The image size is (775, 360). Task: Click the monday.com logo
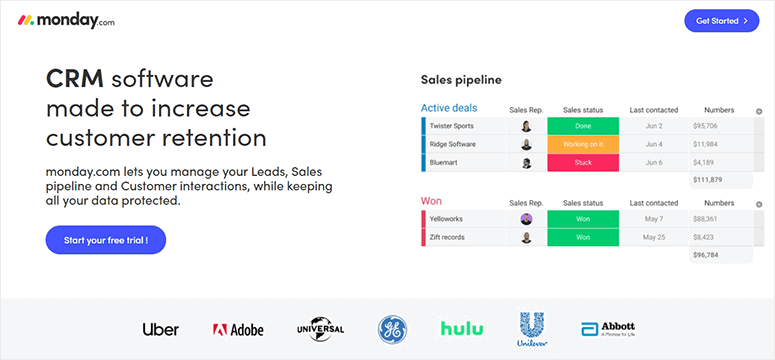click(66, 21)
